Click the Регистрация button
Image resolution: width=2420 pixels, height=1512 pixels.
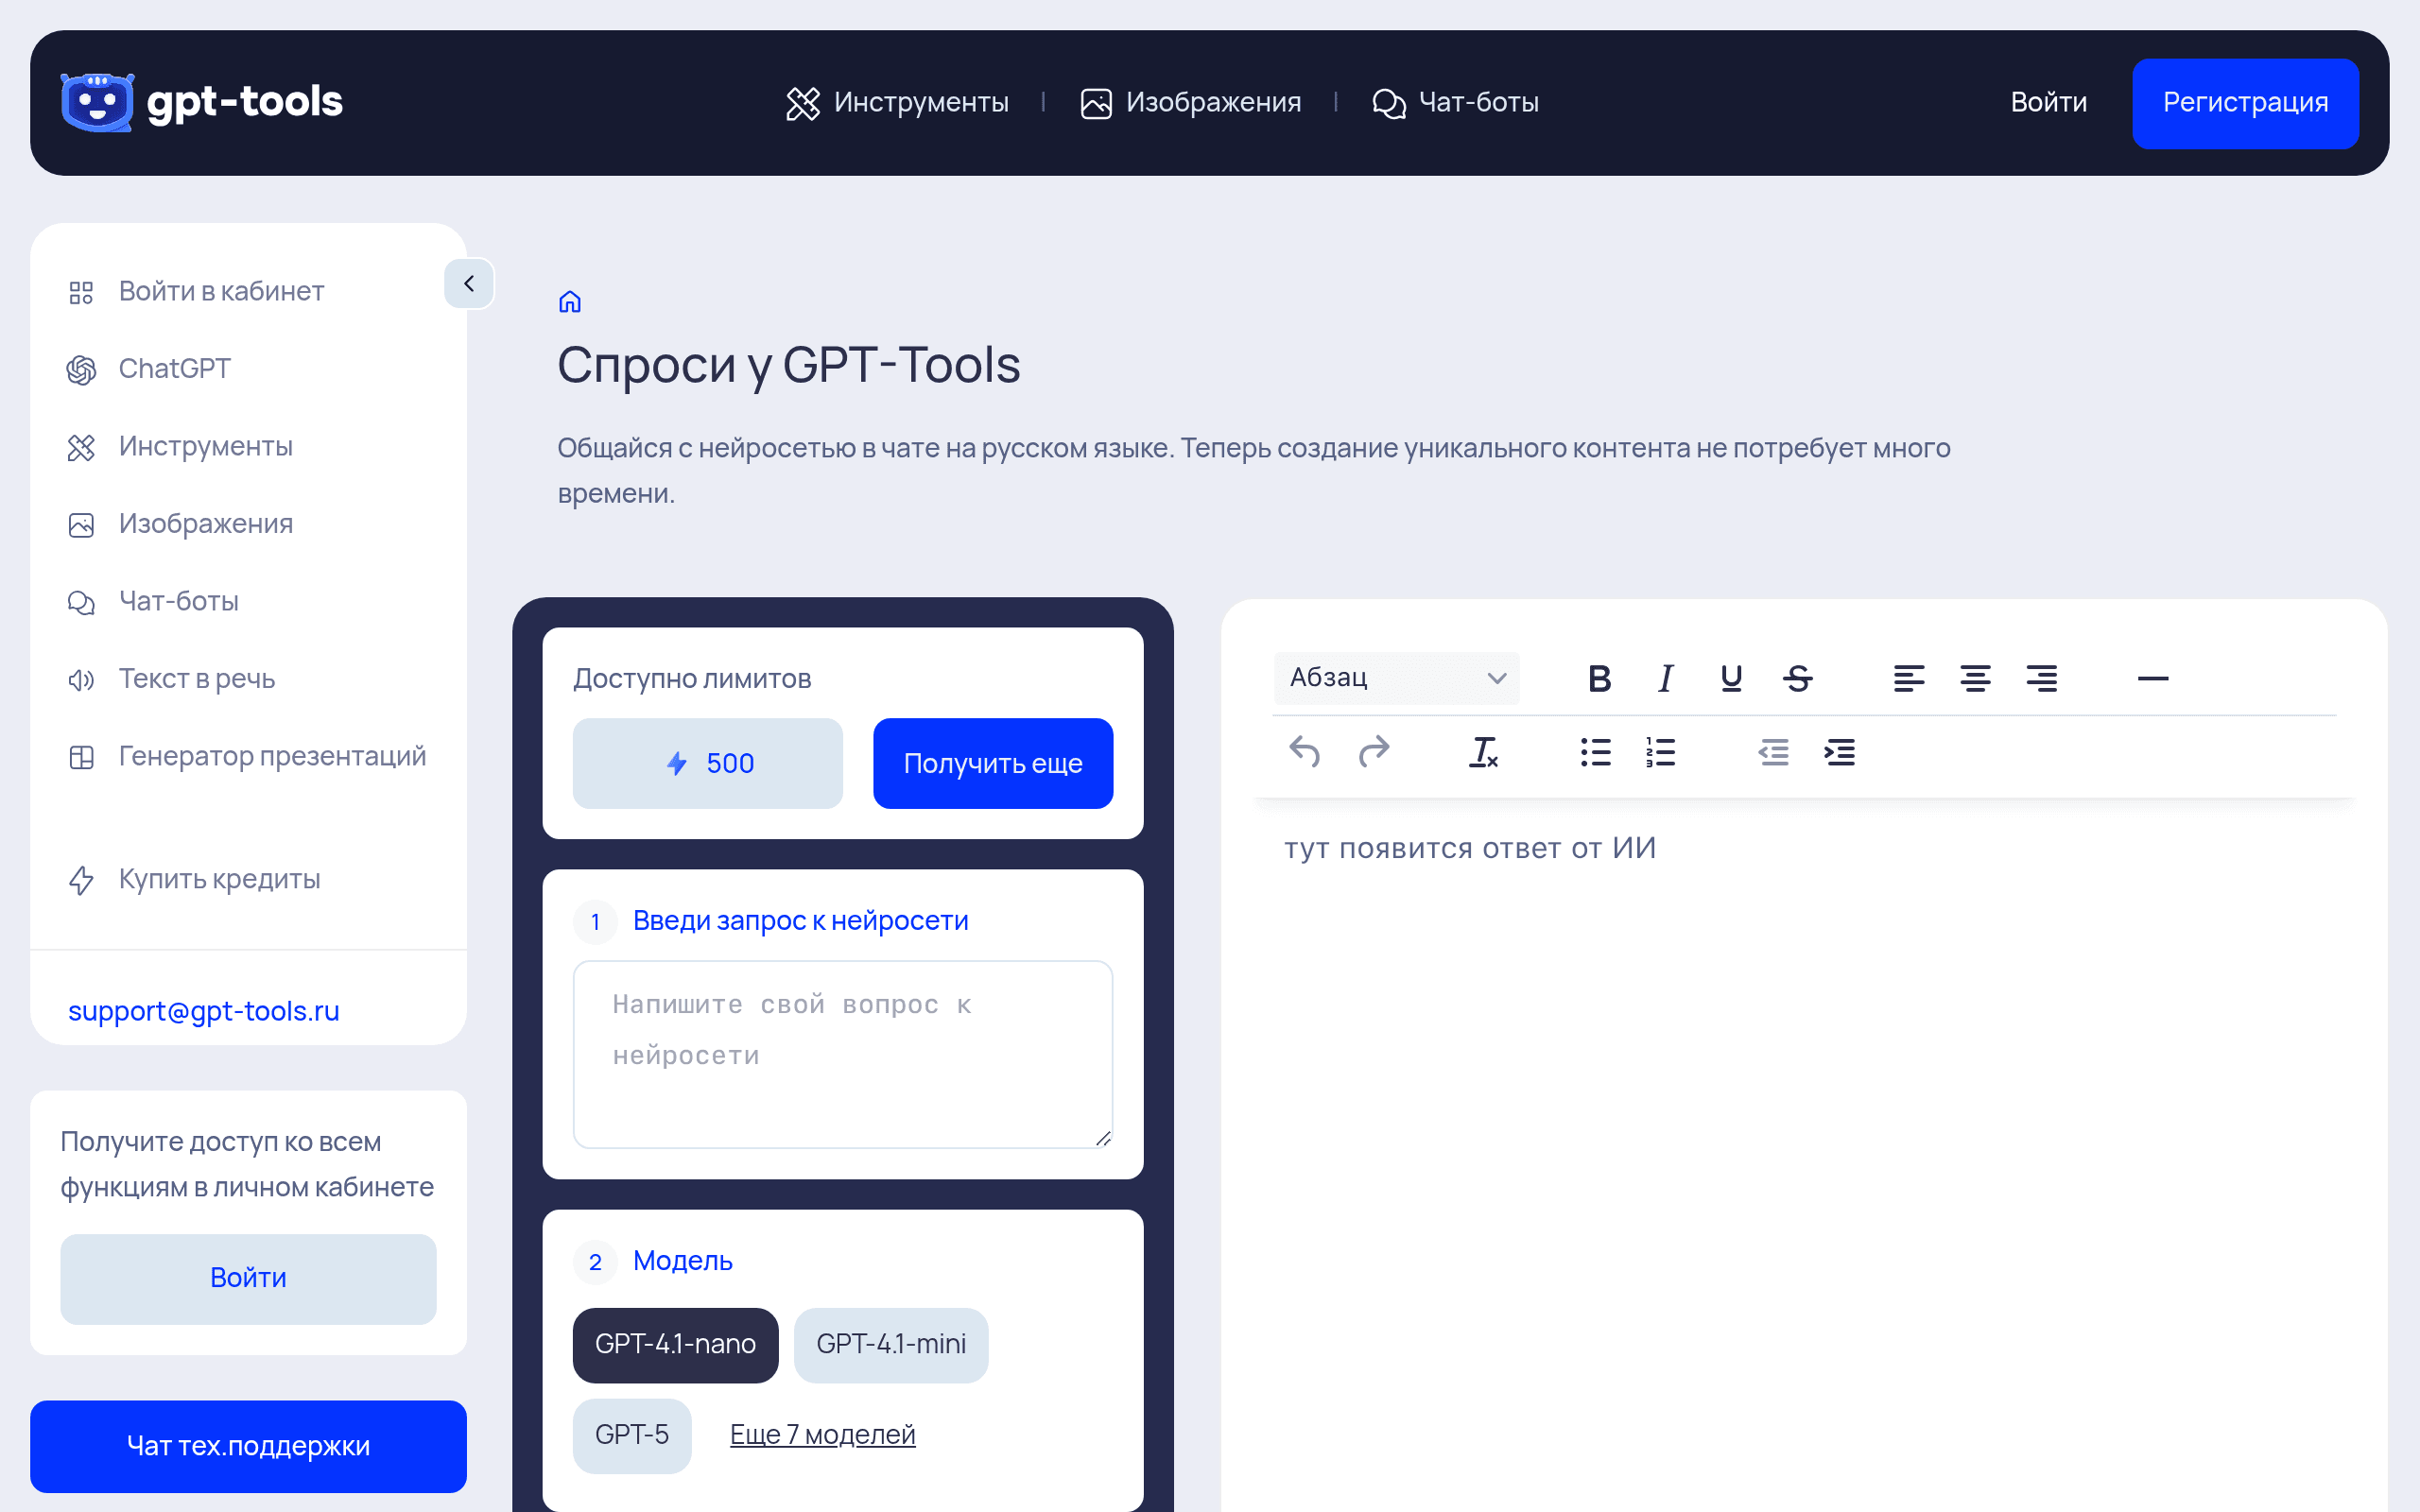pos(2245,103)
